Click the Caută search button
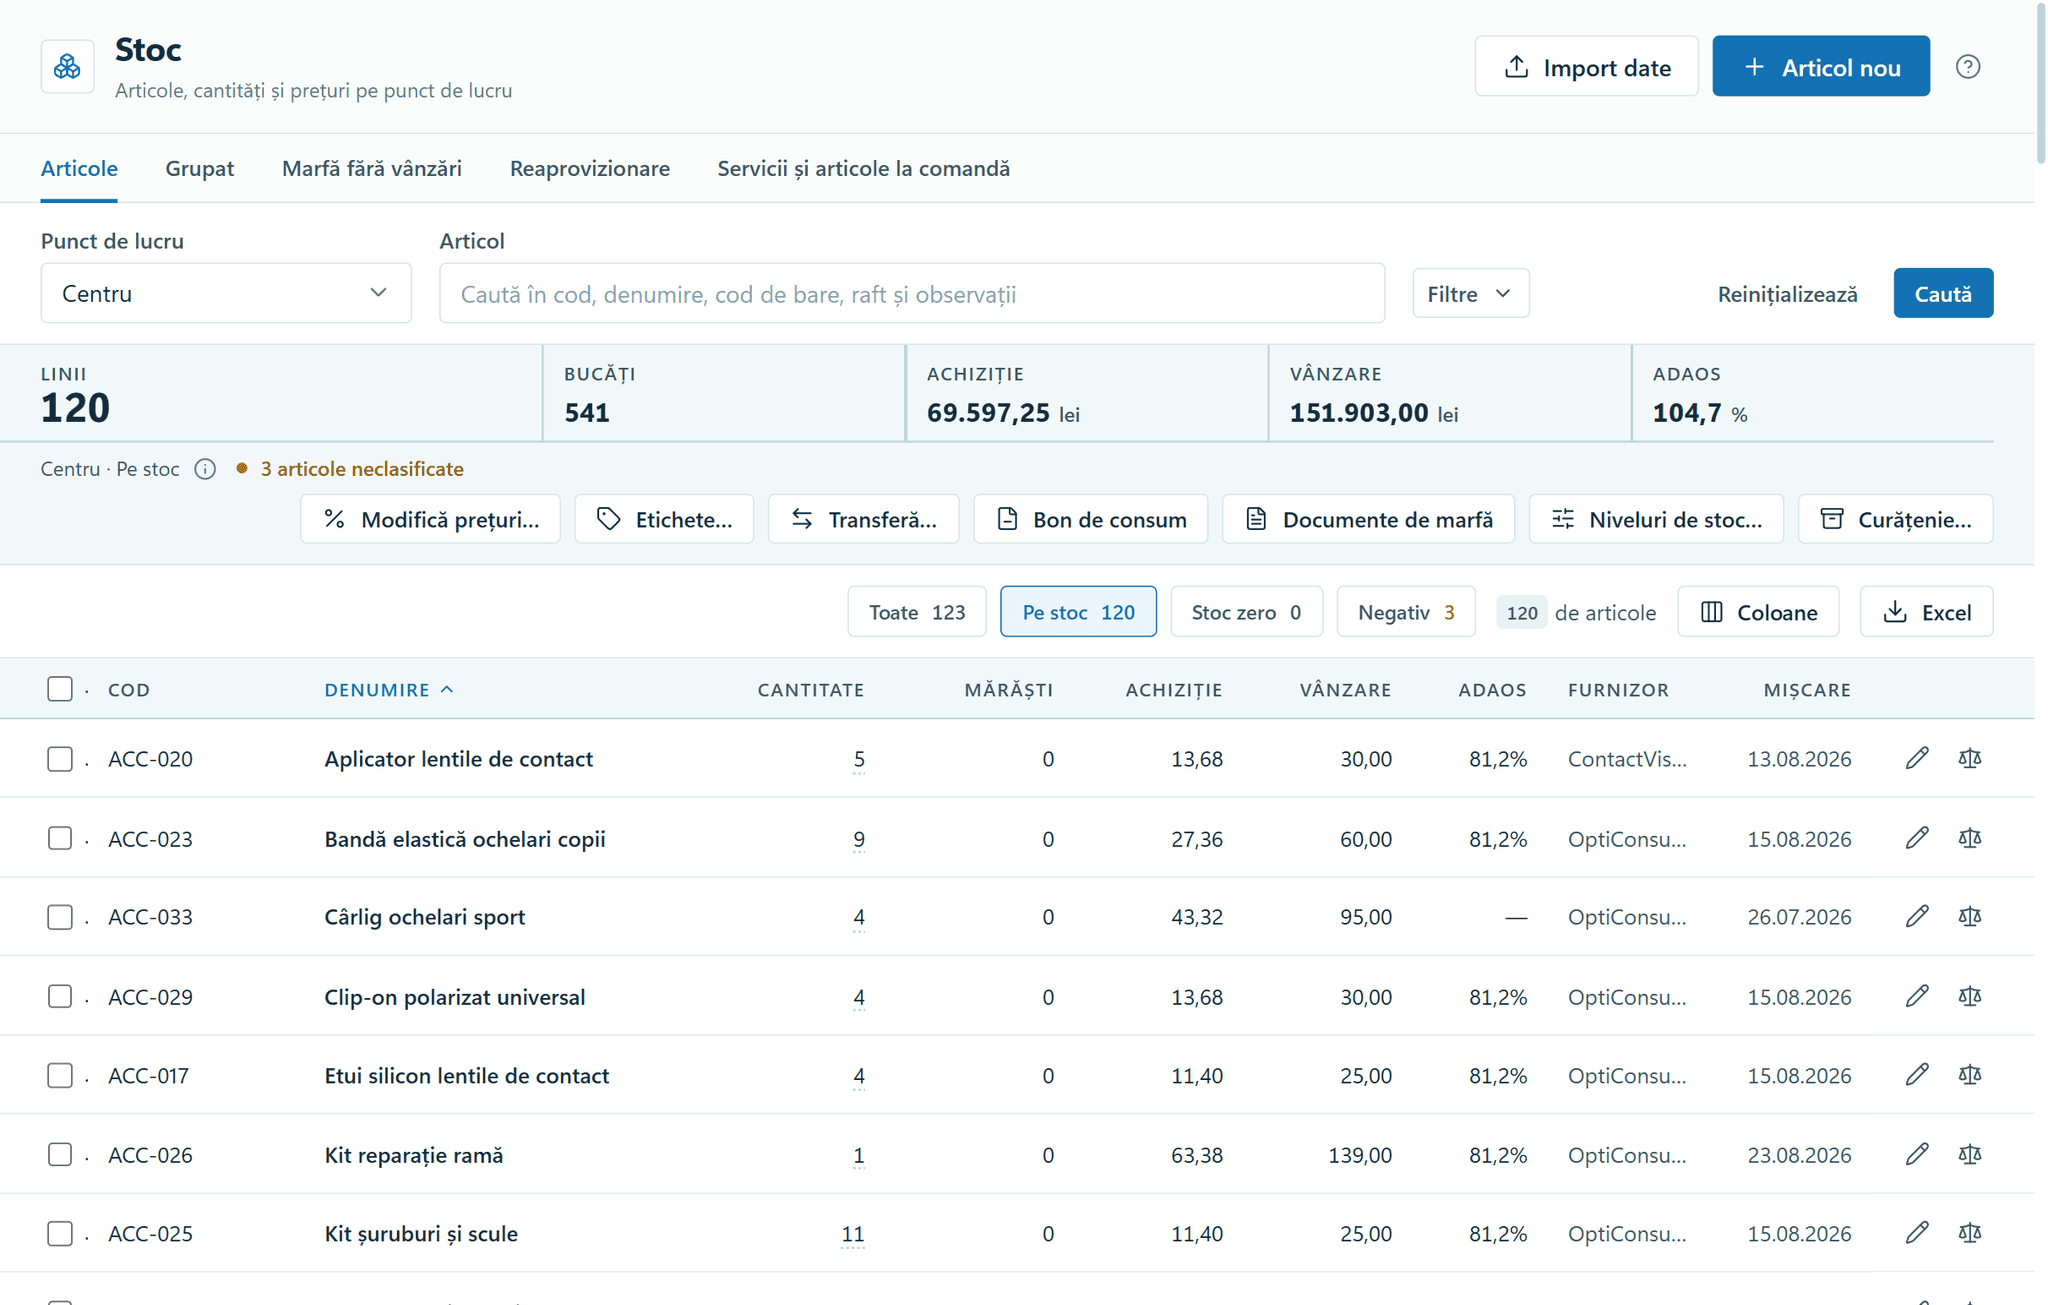Viewport: 2048px width, 1305px height. (x=1943, y=293)
